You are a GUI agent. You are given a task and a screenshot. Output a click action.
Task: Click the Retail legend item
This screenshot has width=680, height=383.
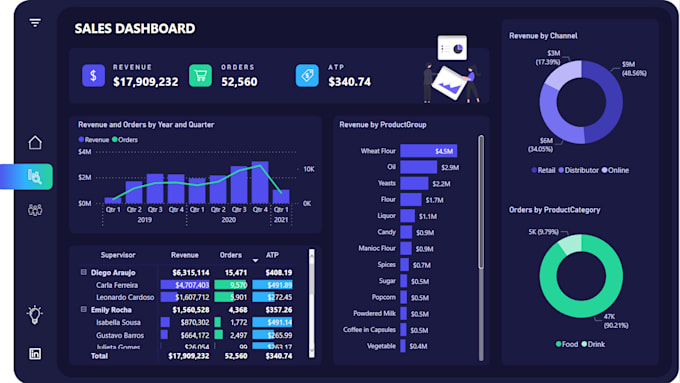click(543, 170)
